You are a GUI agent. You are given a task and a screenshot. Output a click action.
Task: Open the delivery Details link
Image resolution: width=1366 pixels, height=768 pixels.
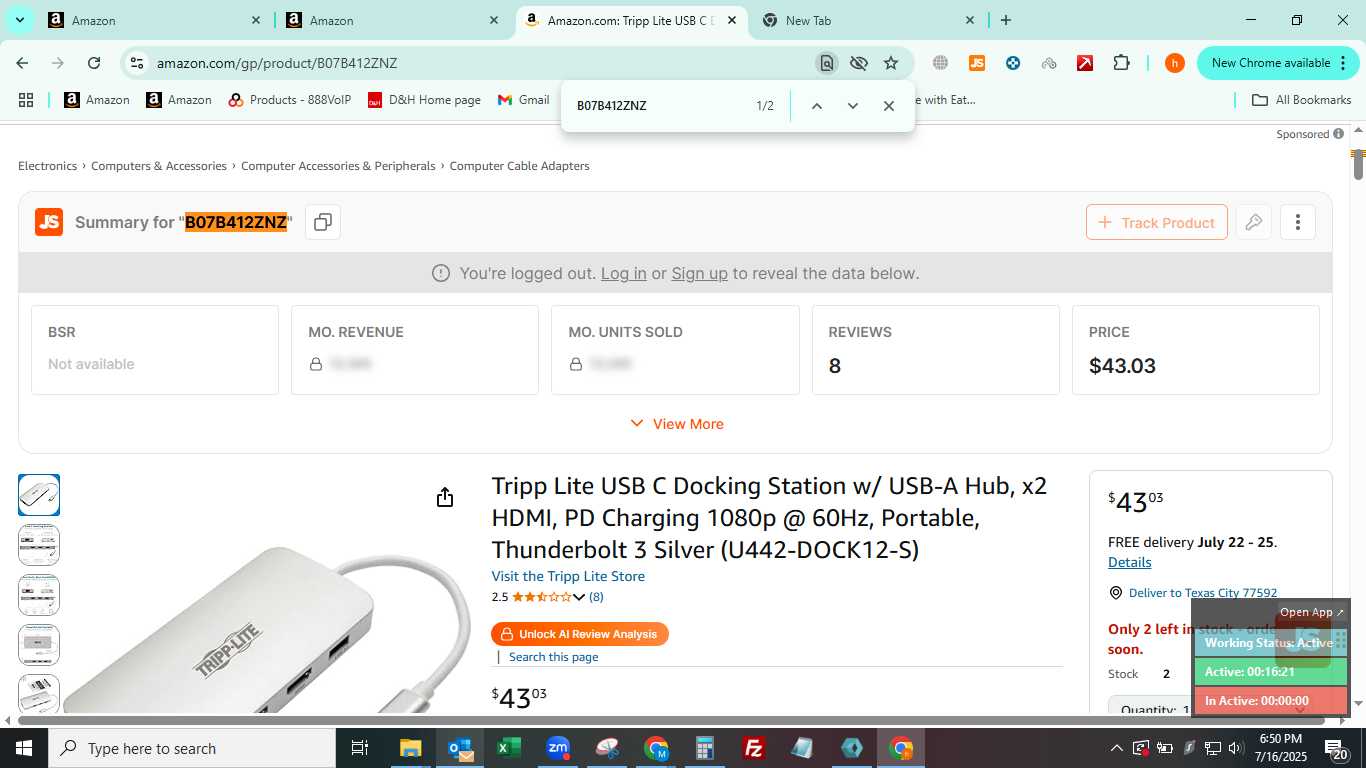(x=1129, y=562)
